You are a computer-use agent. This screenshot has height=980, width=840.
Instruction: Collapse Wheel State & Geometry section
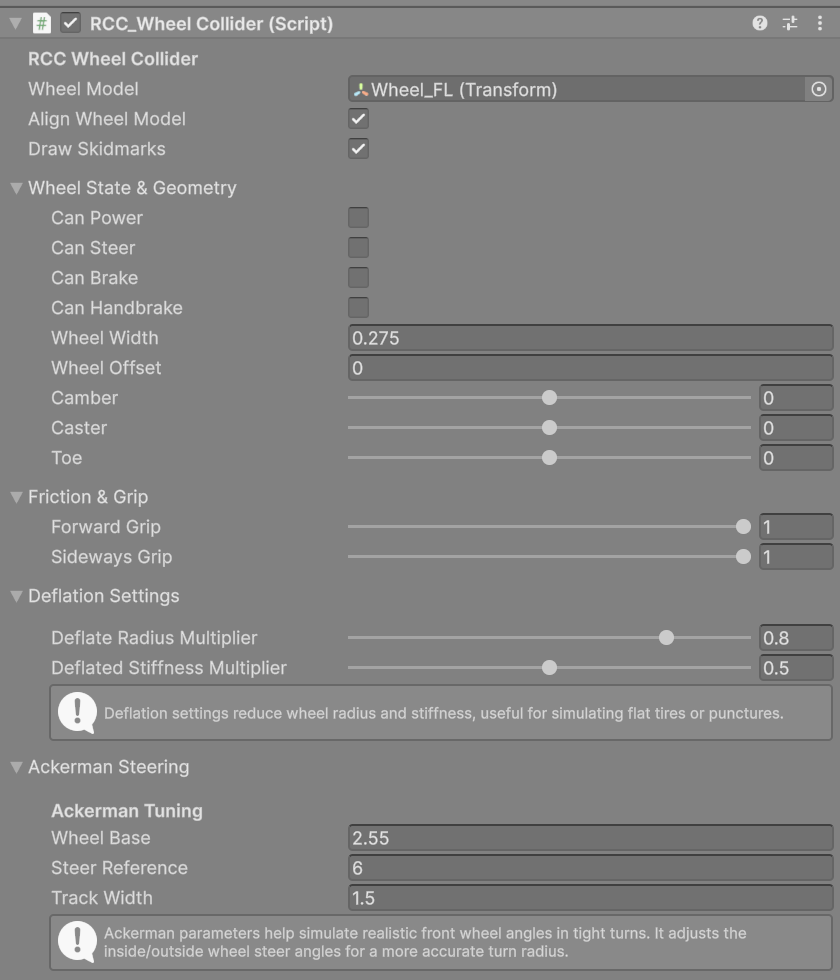pos(16,188)
